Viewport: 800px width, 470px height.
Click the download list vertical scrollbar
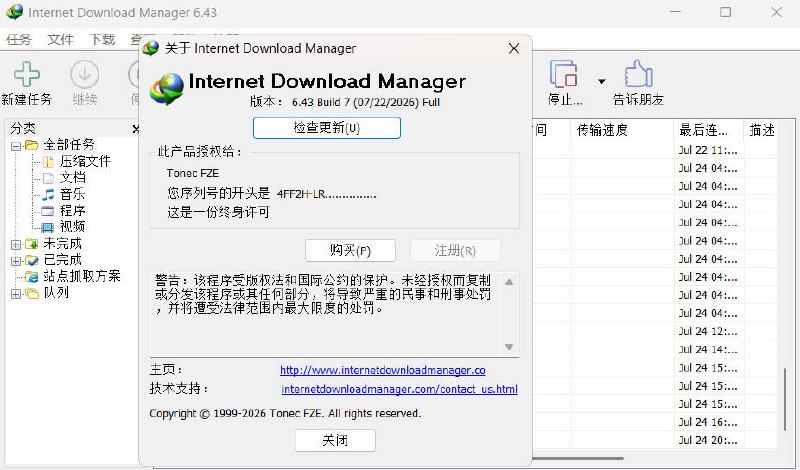[x=786, y=399]
